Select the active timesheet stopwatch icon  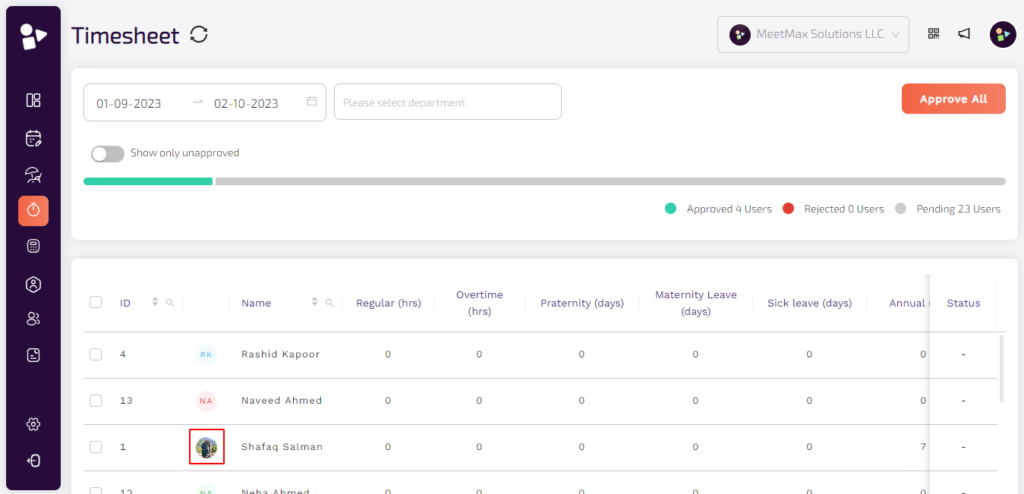tap(33, 210)
